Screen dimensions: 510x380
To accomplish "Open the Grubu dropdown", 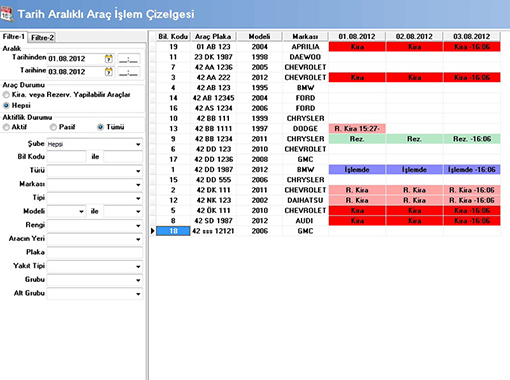I will click(138, 280).
